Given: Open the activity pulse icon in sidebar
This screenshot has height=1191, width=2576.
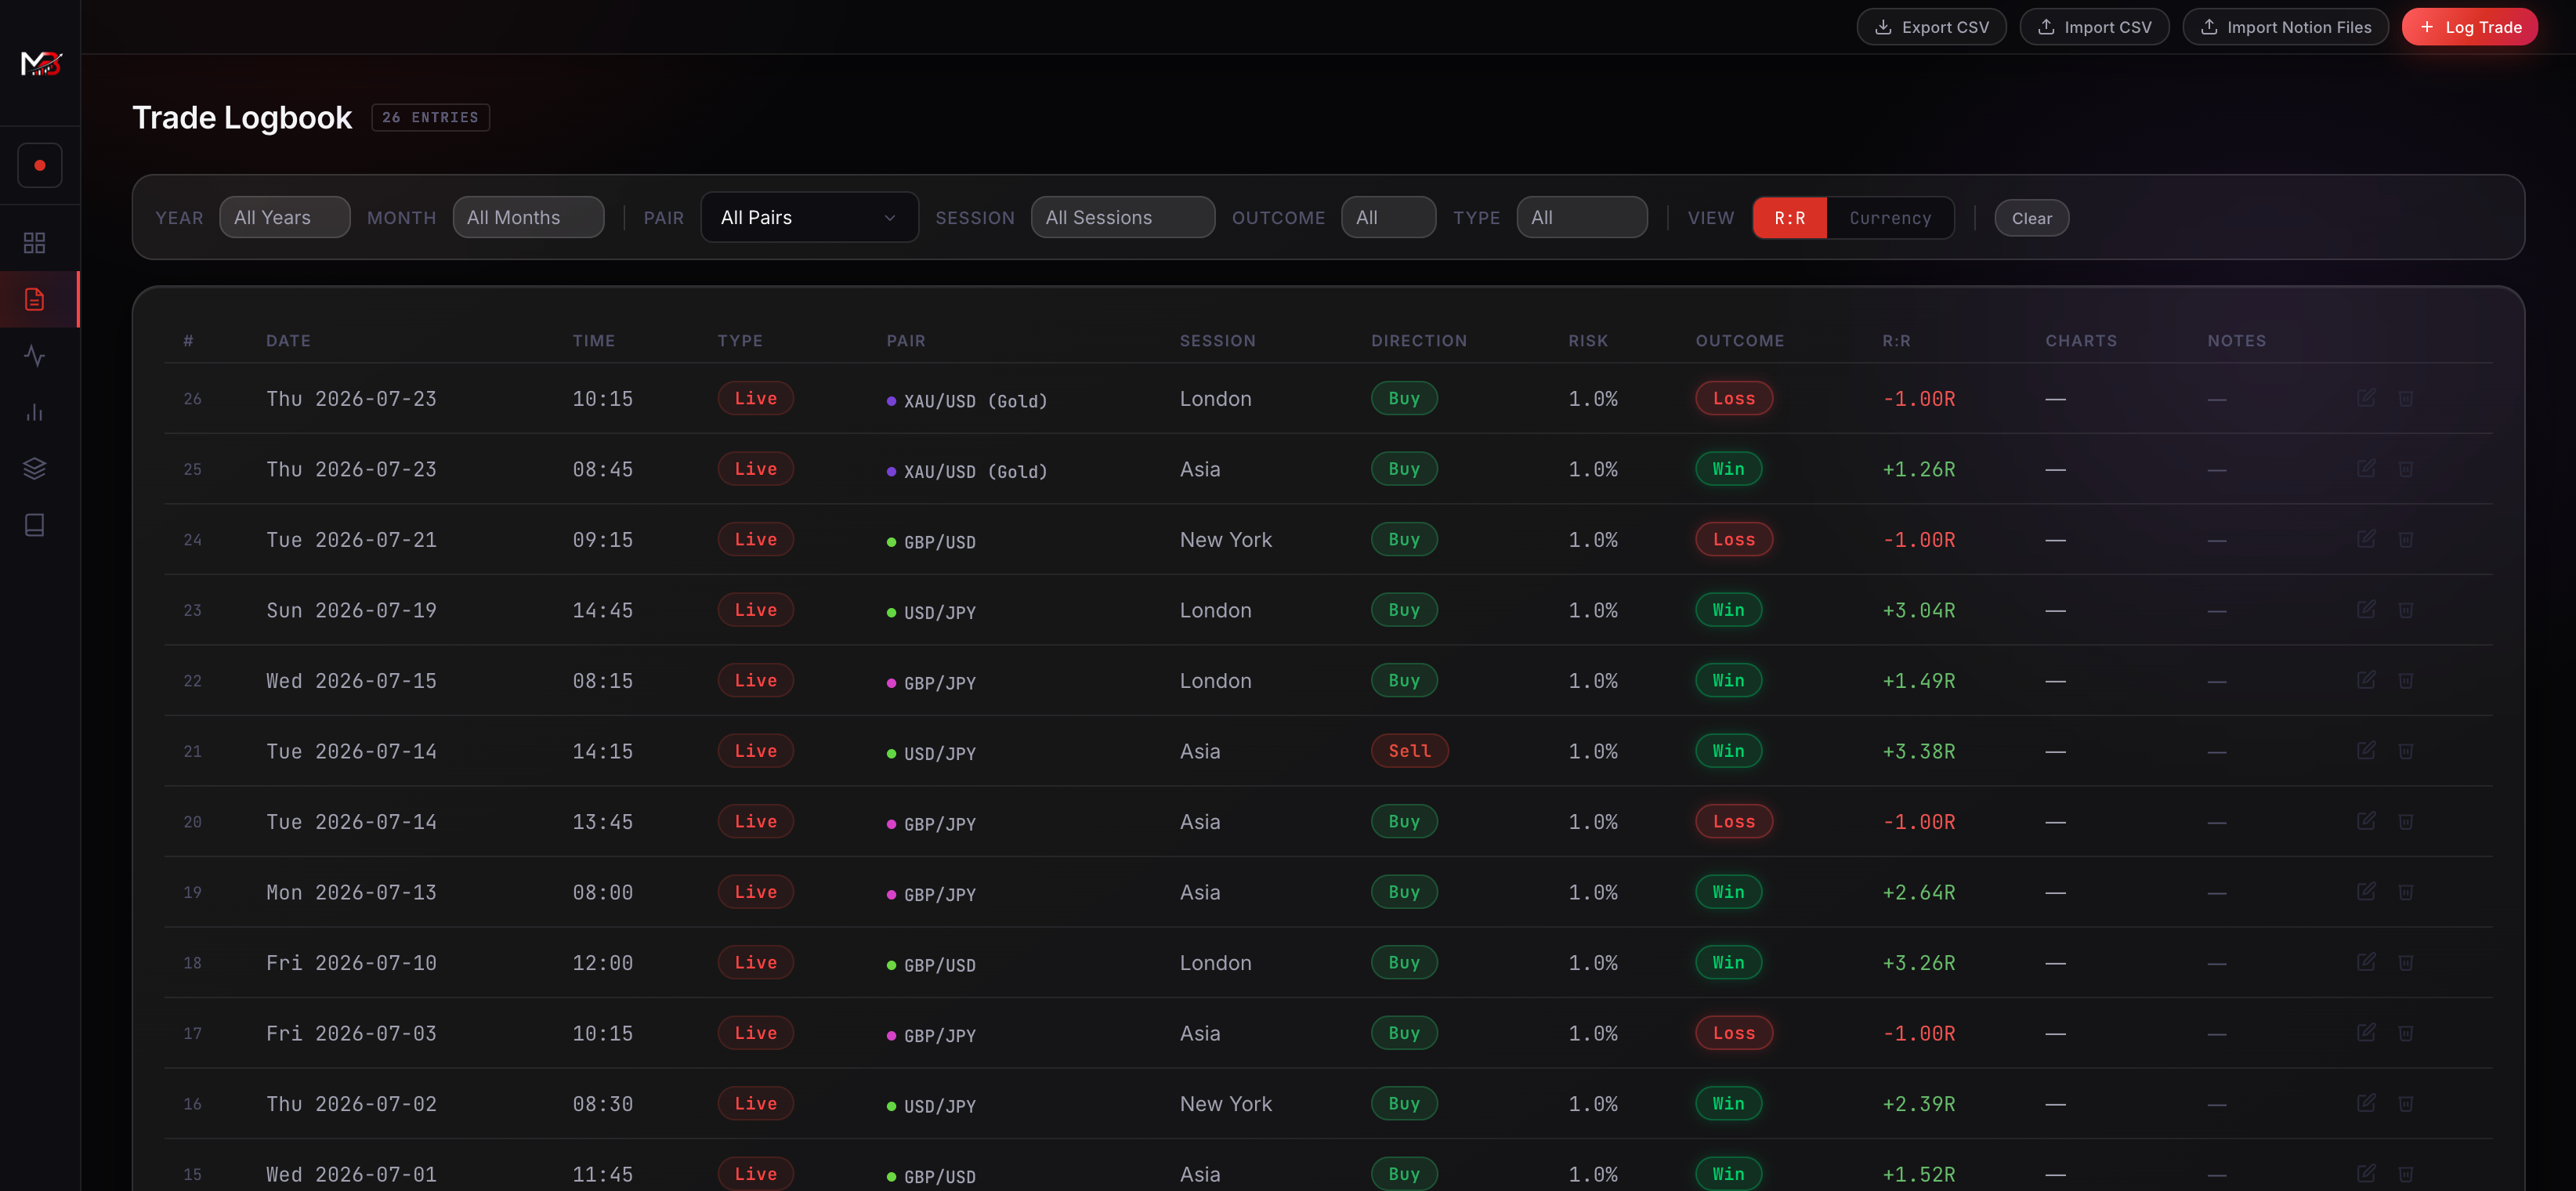Looking at the screenshot, I should [35, 356].
